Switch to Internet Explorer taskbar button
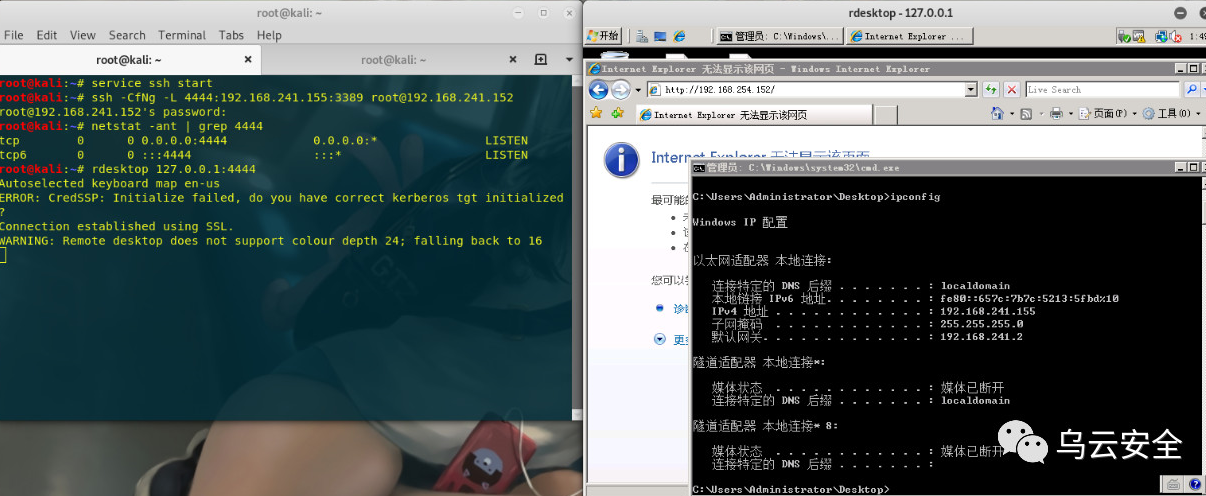The width and height of the screenshot is (1206, 496). tap(910, 36)
